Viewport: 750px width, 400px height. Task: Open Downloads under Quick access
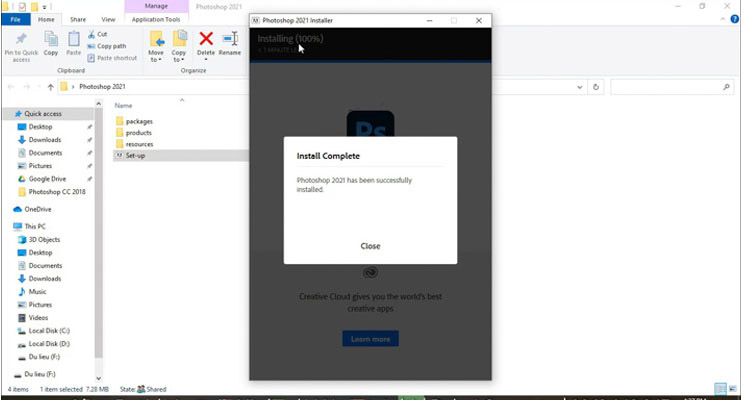coord(44,140)
